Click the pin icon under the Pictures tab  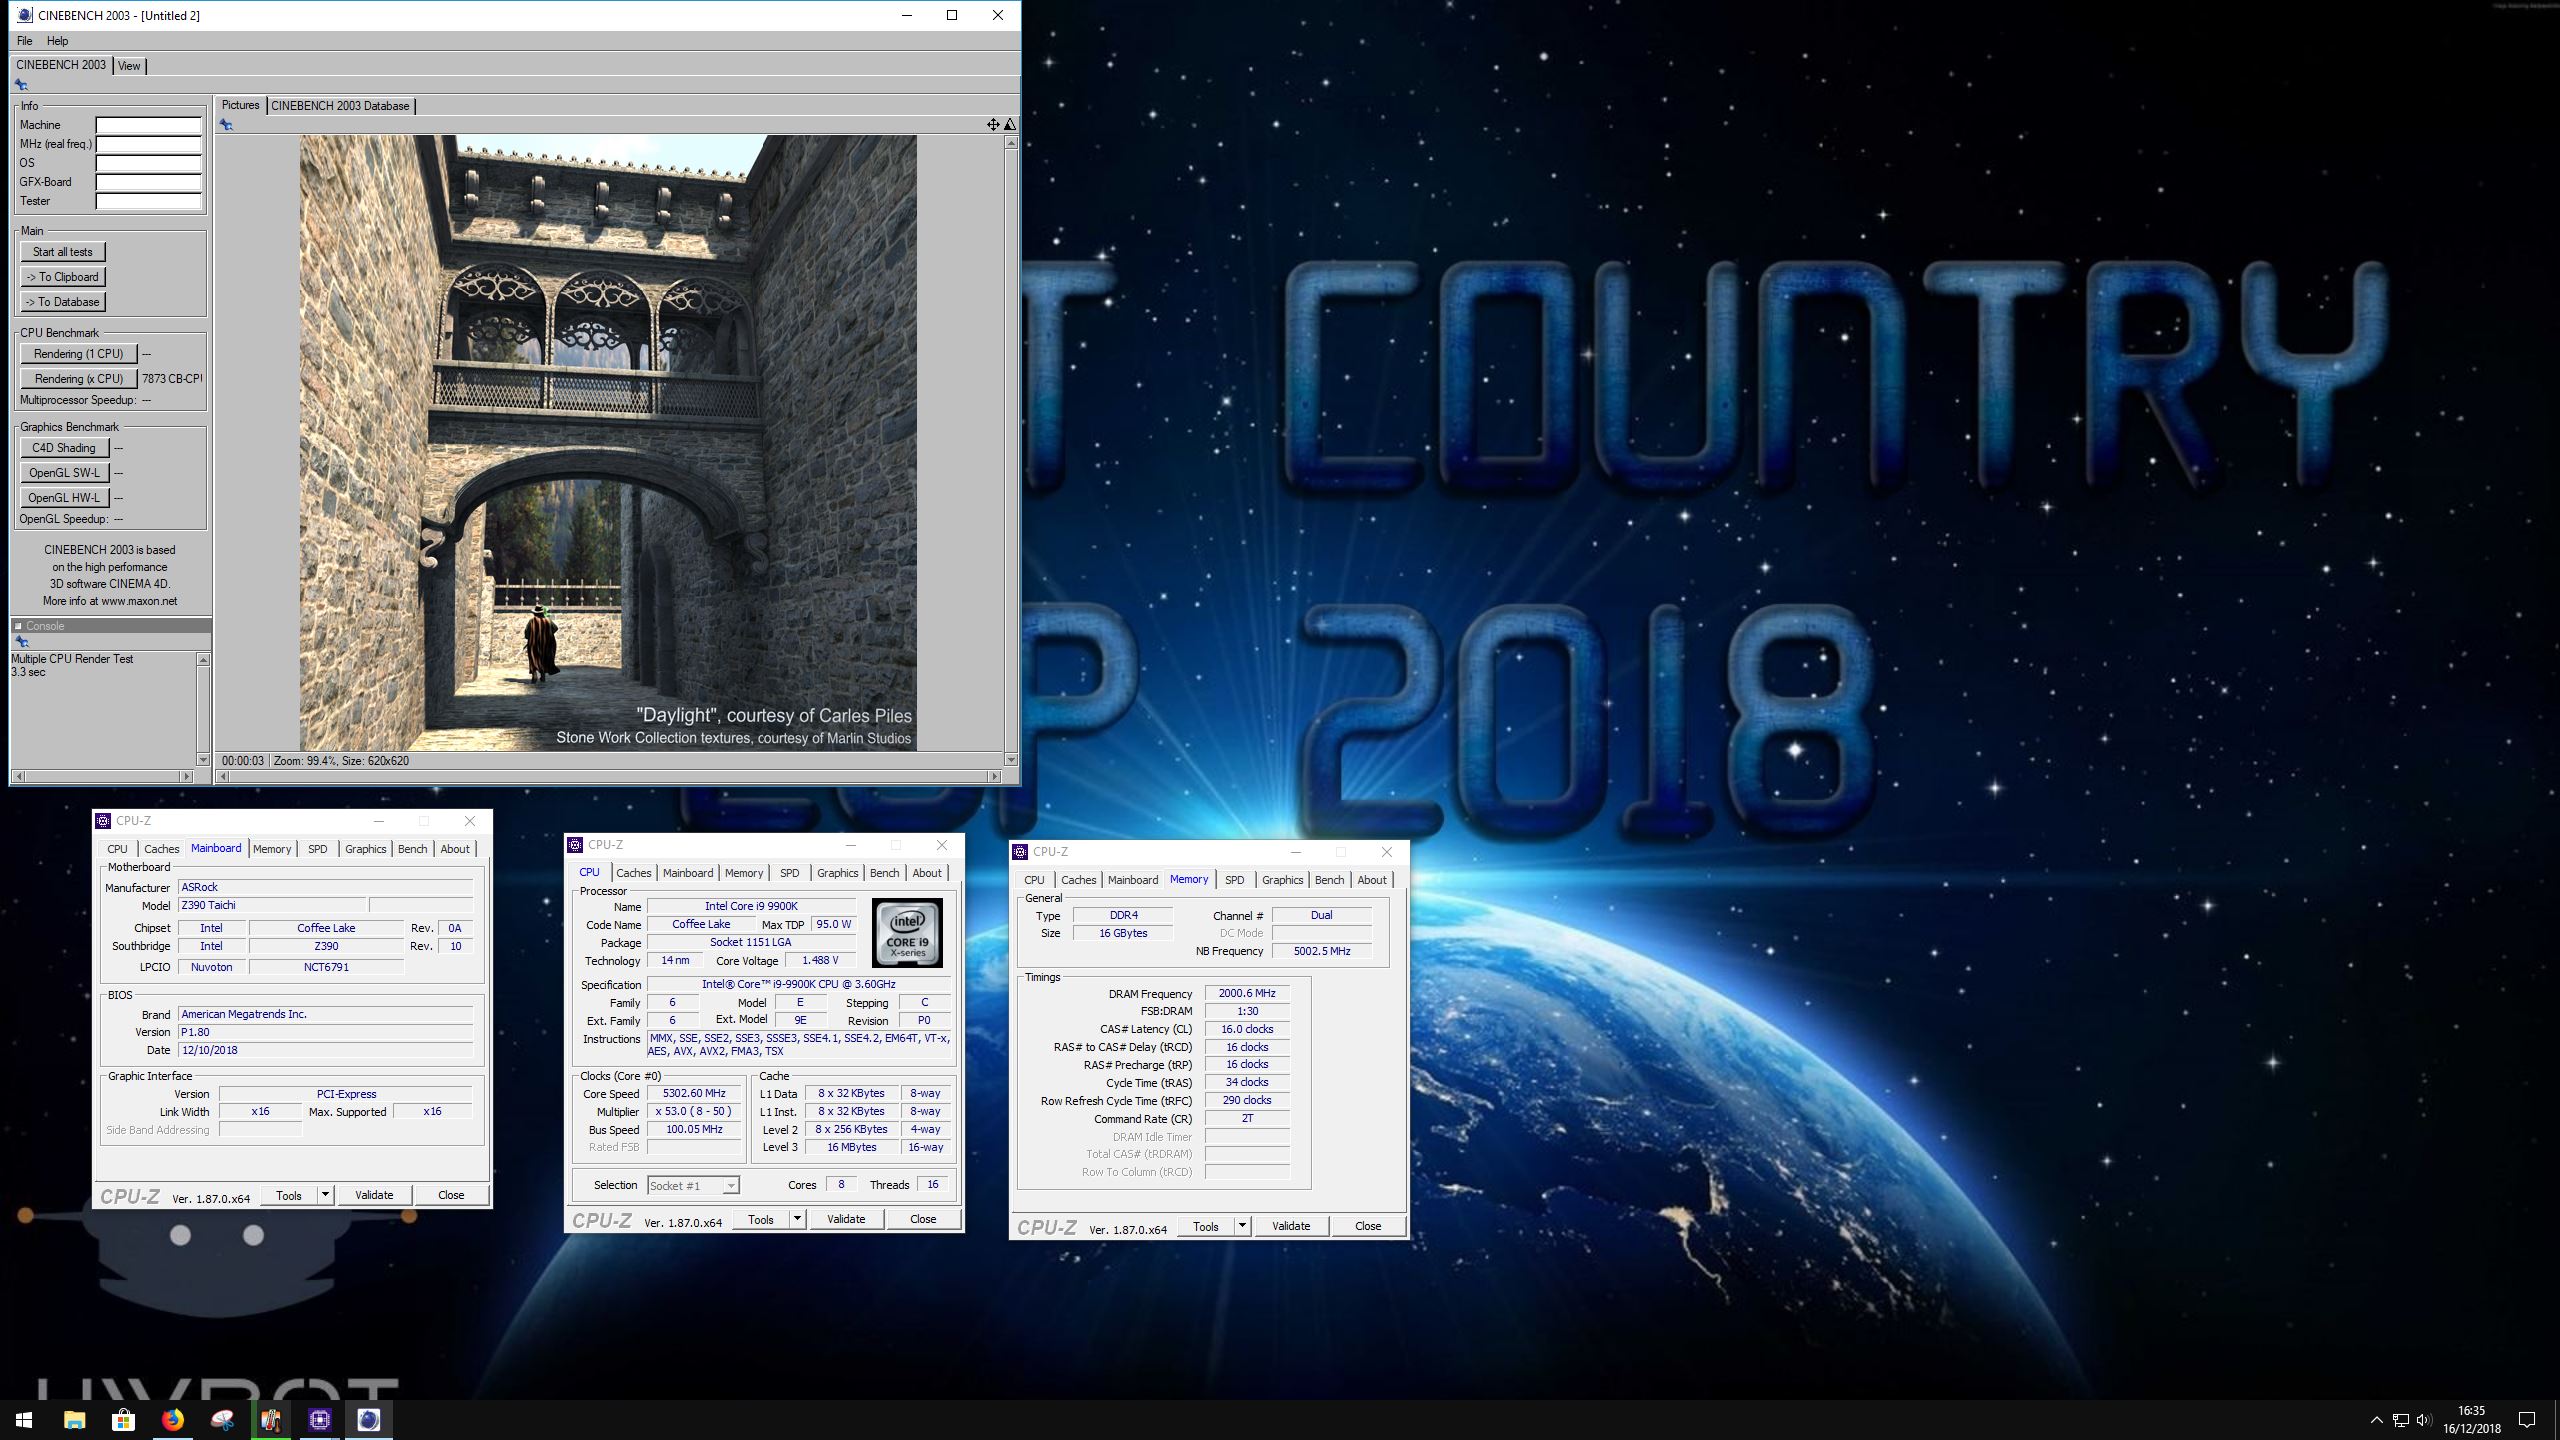226,125
